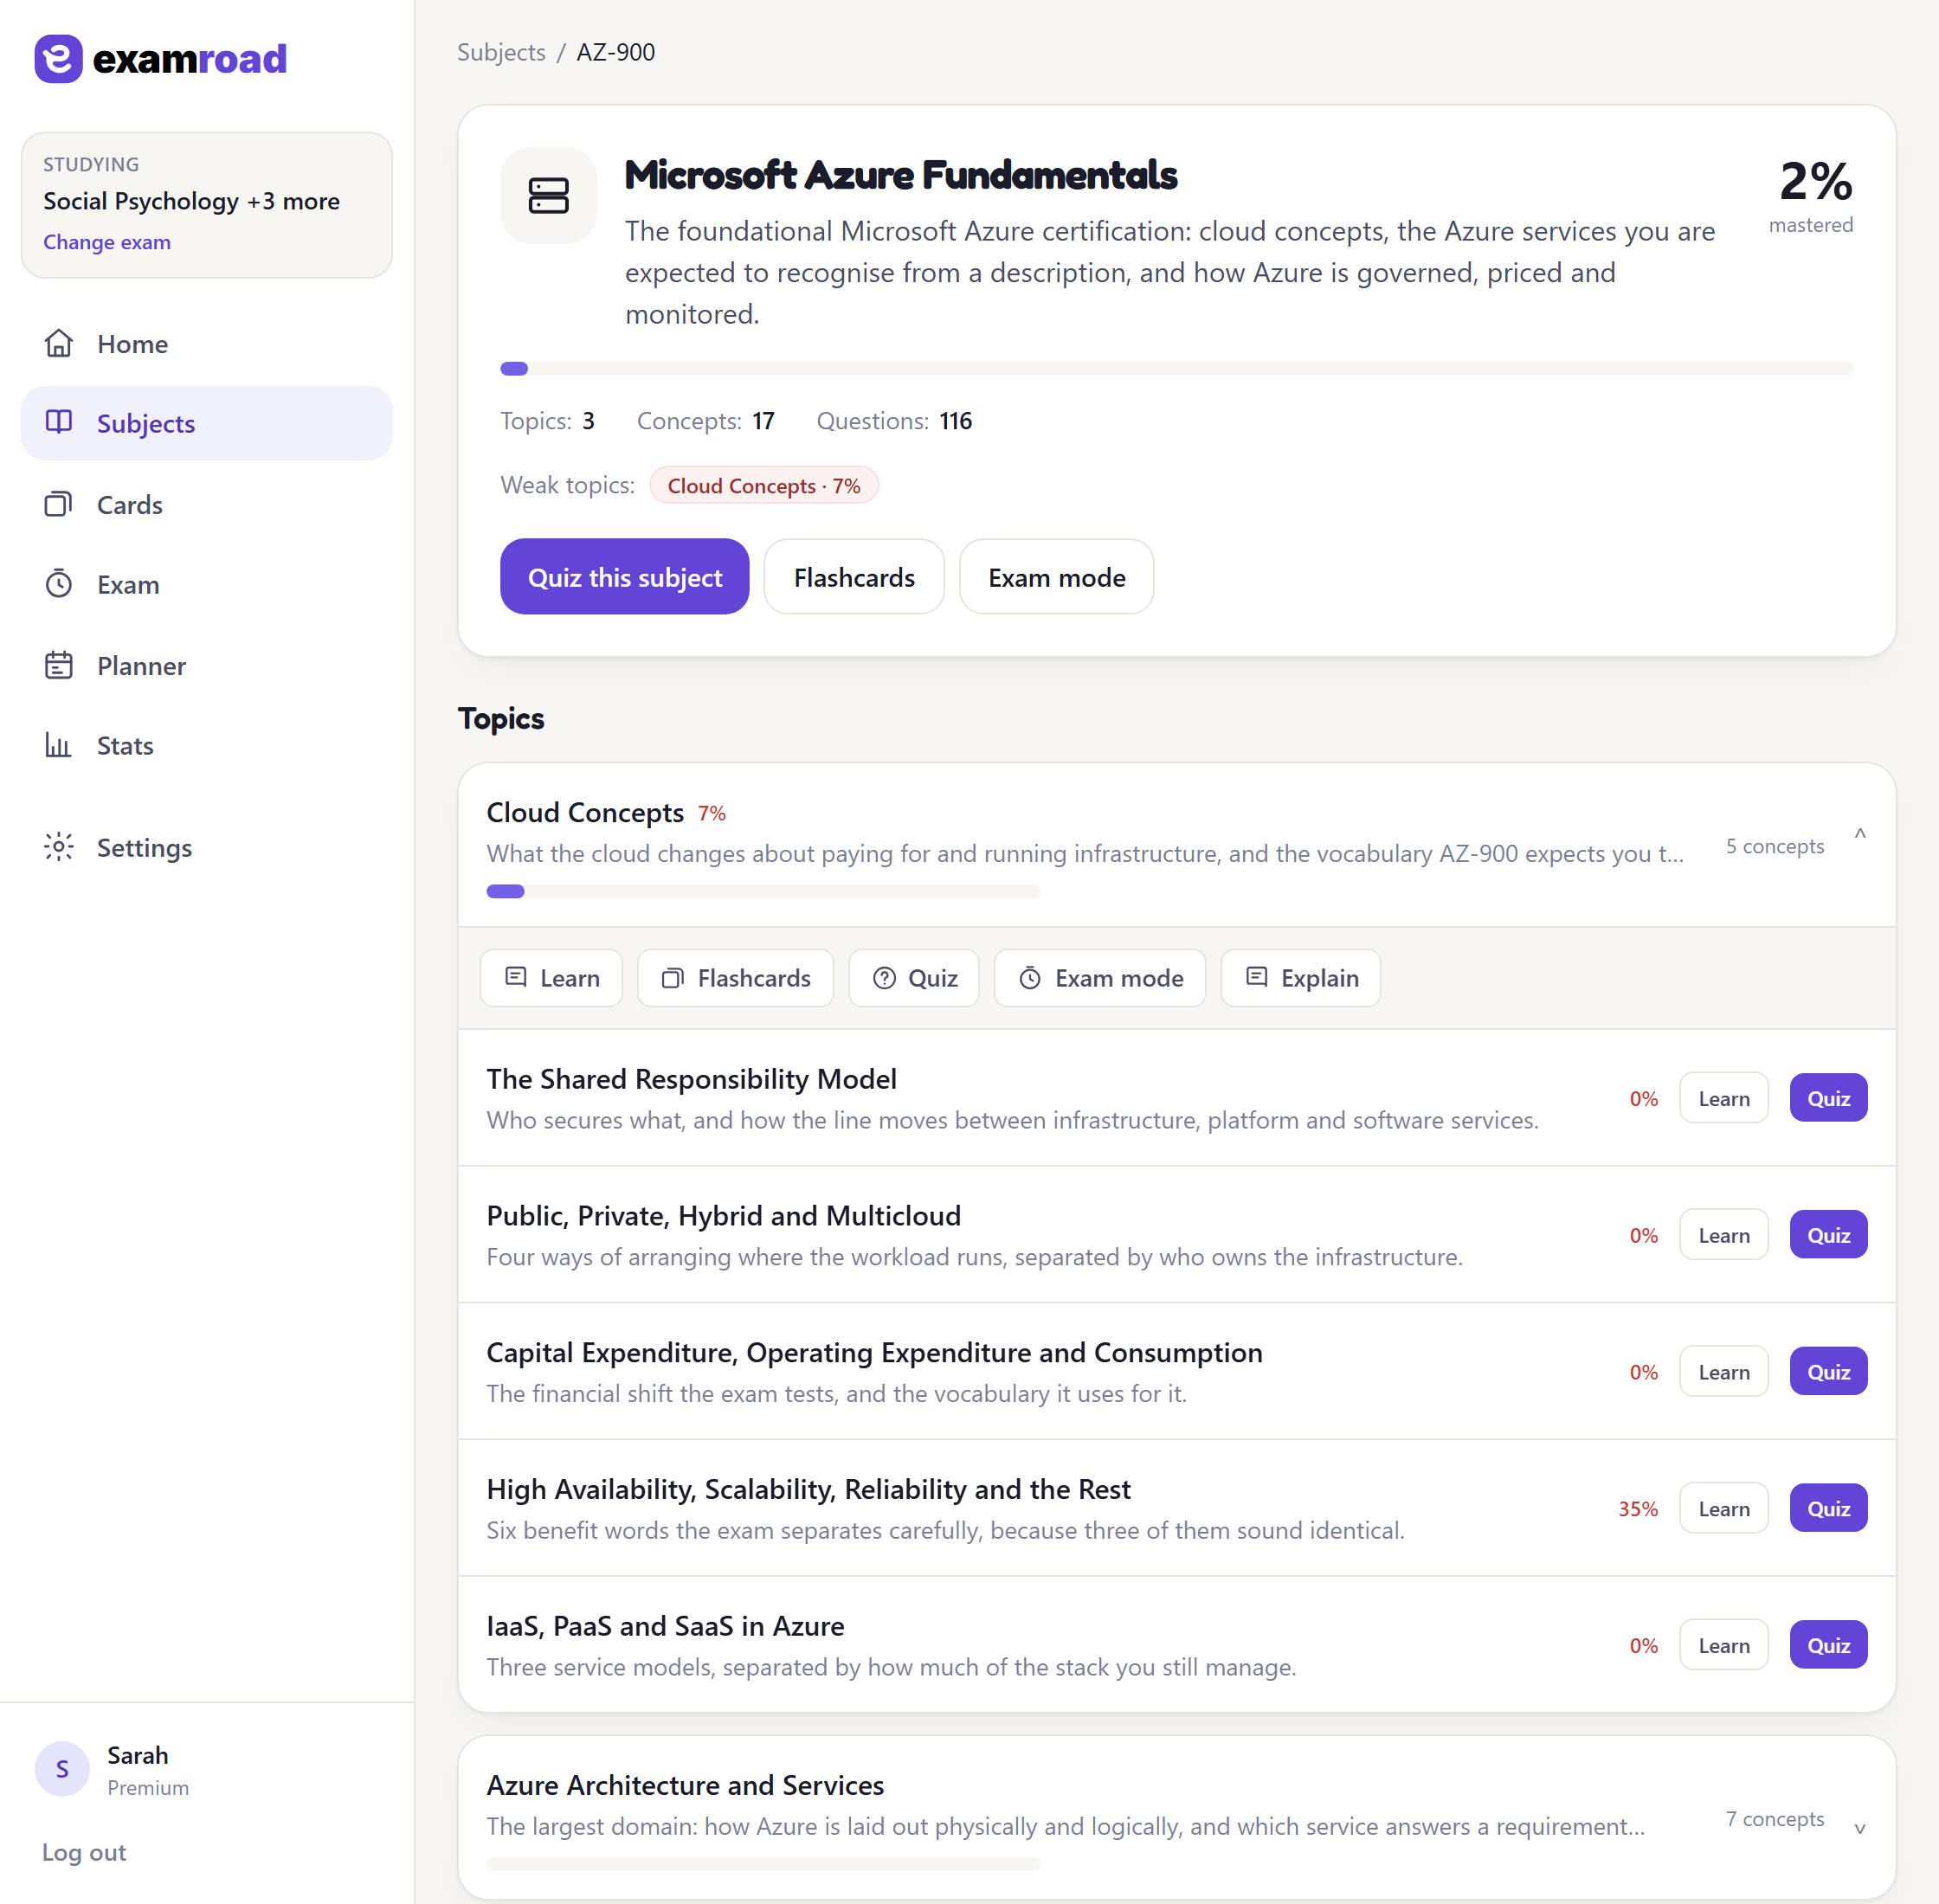1939x1904 pixels.
Task: Learn High Availability, Scalability, Reliability concept
Action: [x=1724, y=1508]
